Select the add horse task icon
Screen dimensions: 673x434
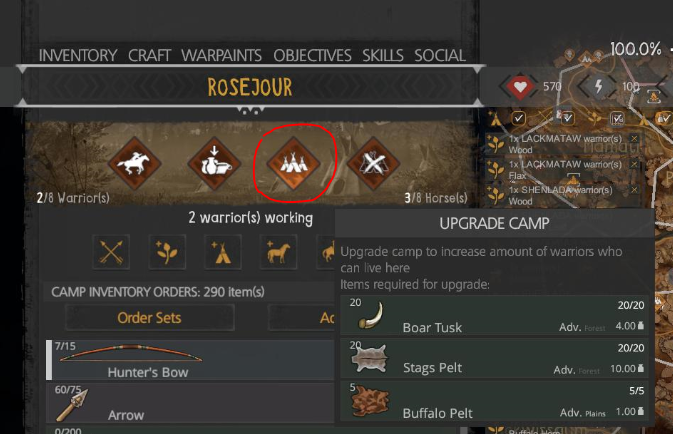278,252
